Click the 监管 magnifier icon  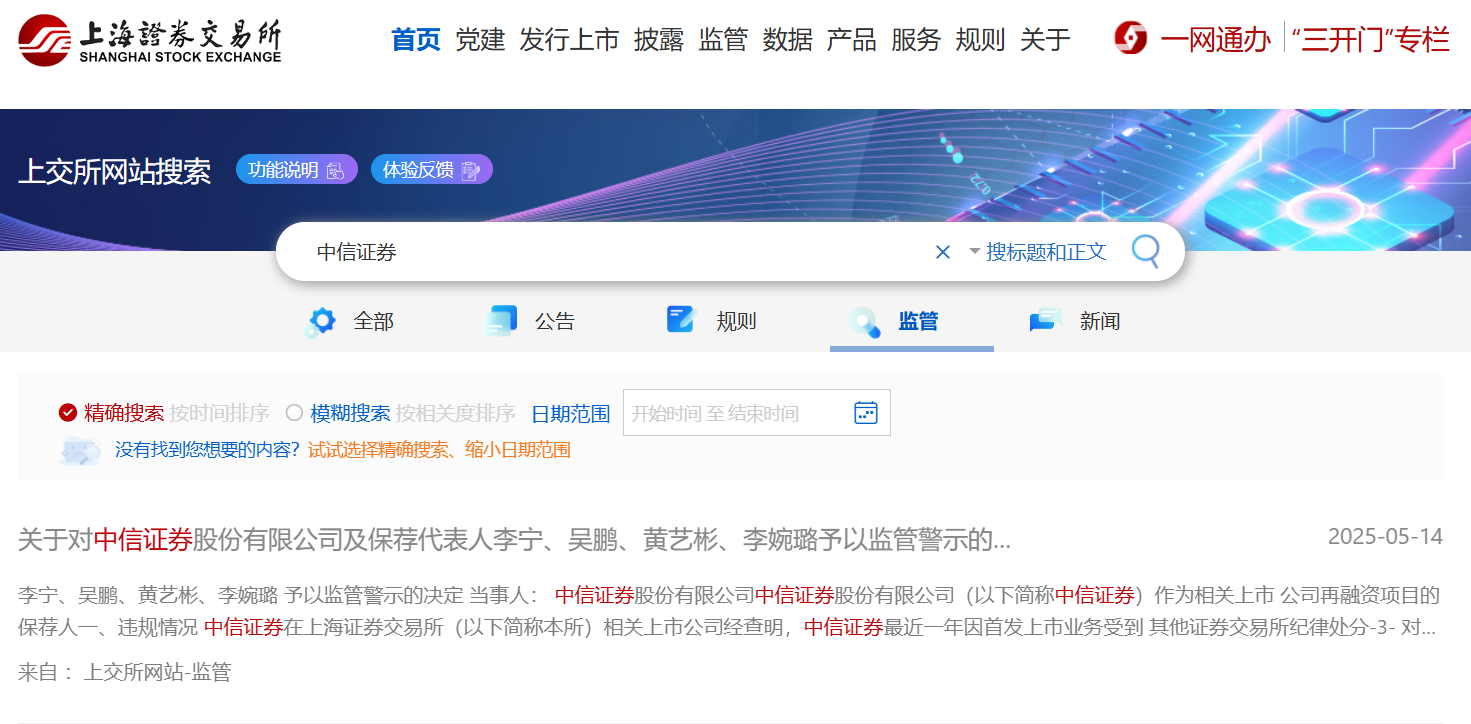(x=865, y=321)
